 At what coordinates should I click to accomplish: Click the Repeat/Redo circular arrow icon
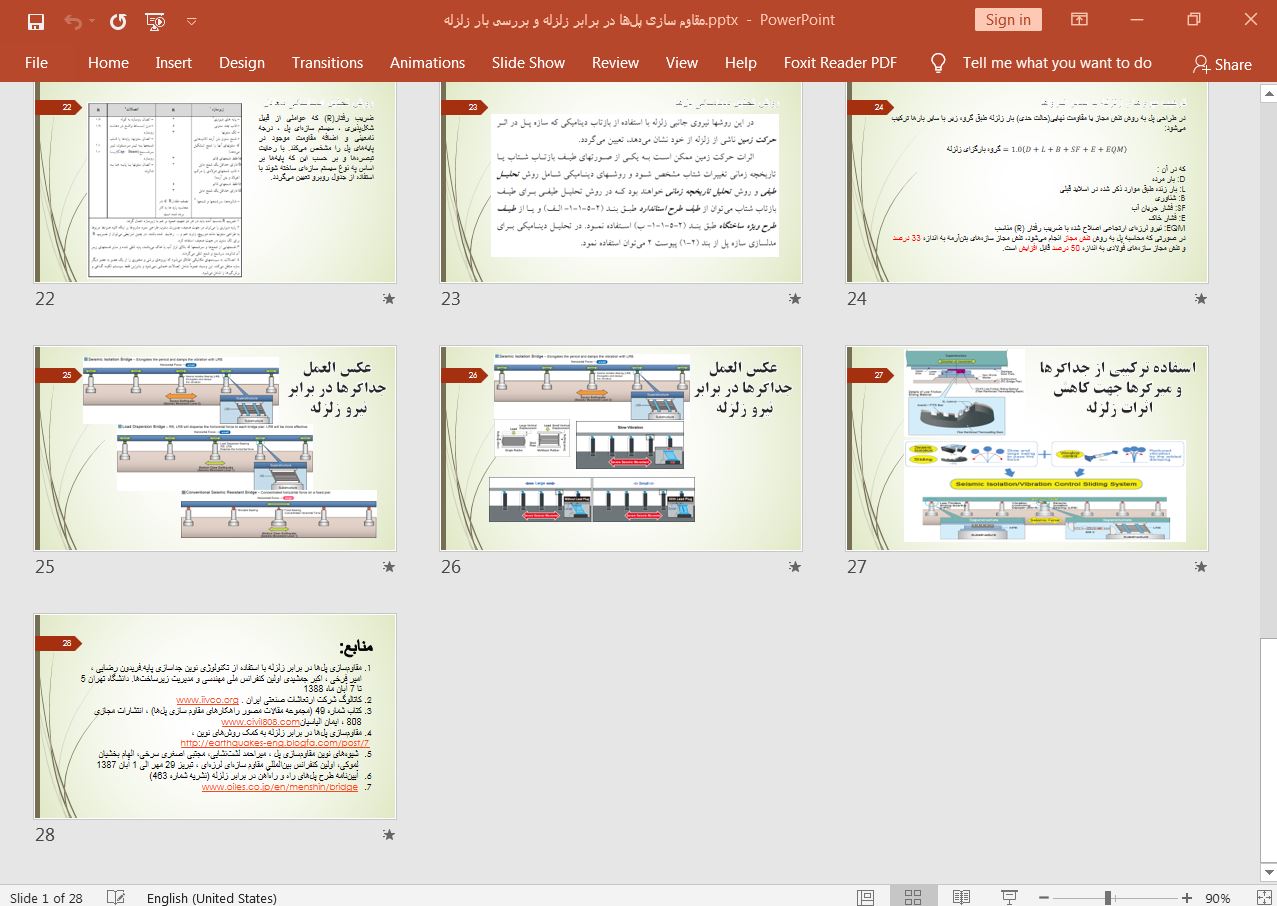pos(117,21)
